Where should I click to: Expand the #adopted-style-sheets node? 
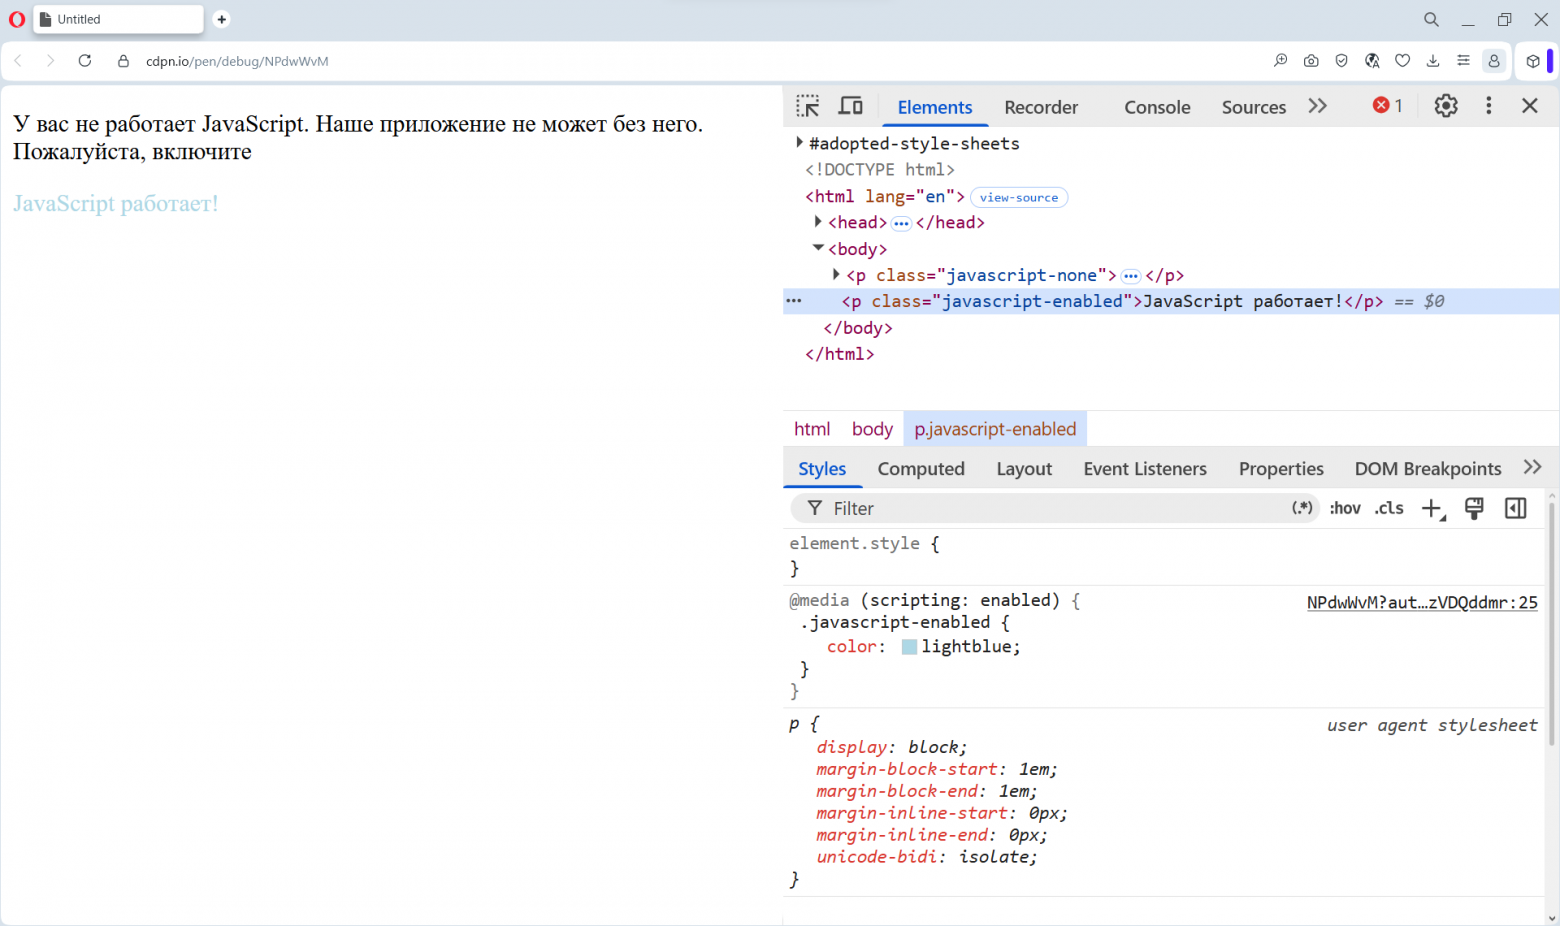800,143
